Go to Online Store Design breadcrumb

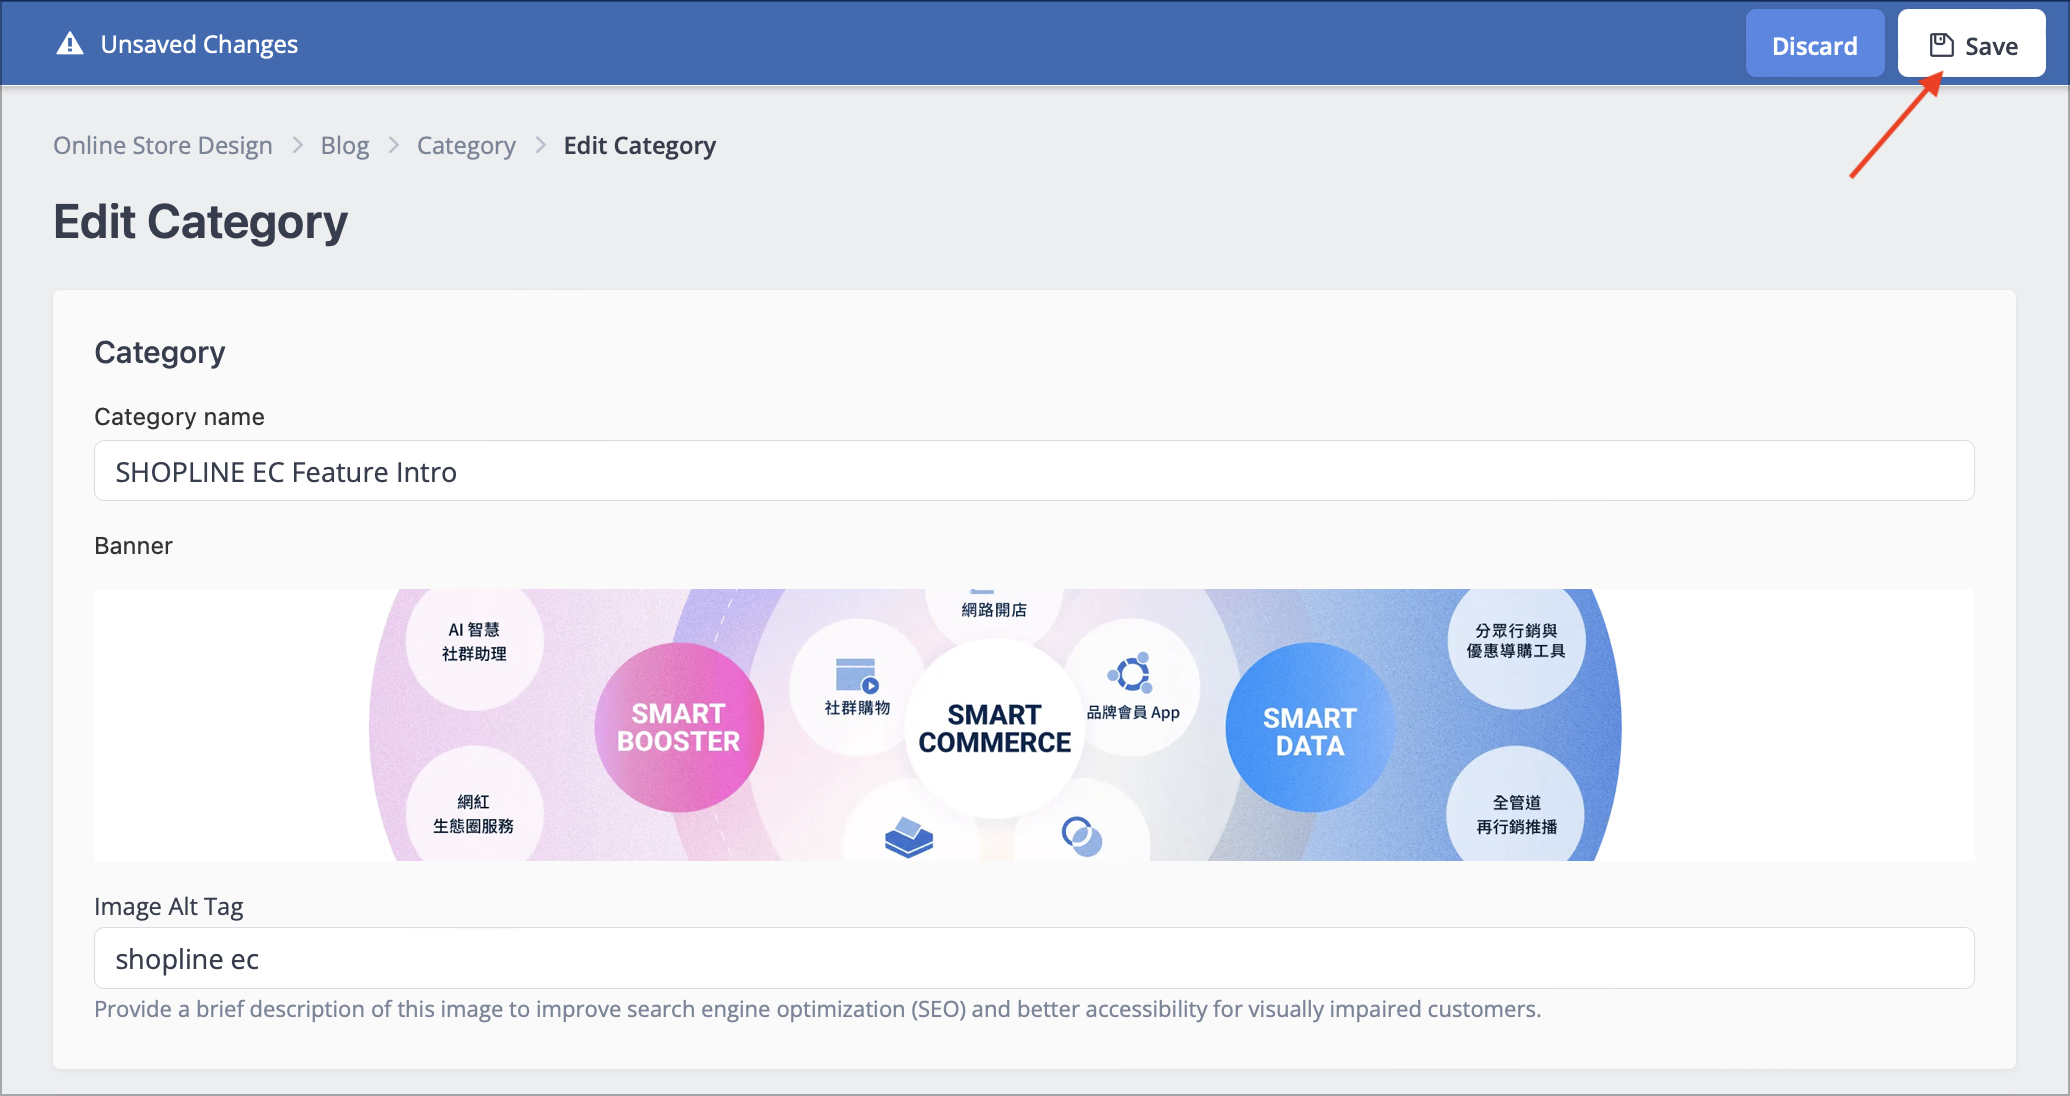pyautogui.click(x=163, y=145)
